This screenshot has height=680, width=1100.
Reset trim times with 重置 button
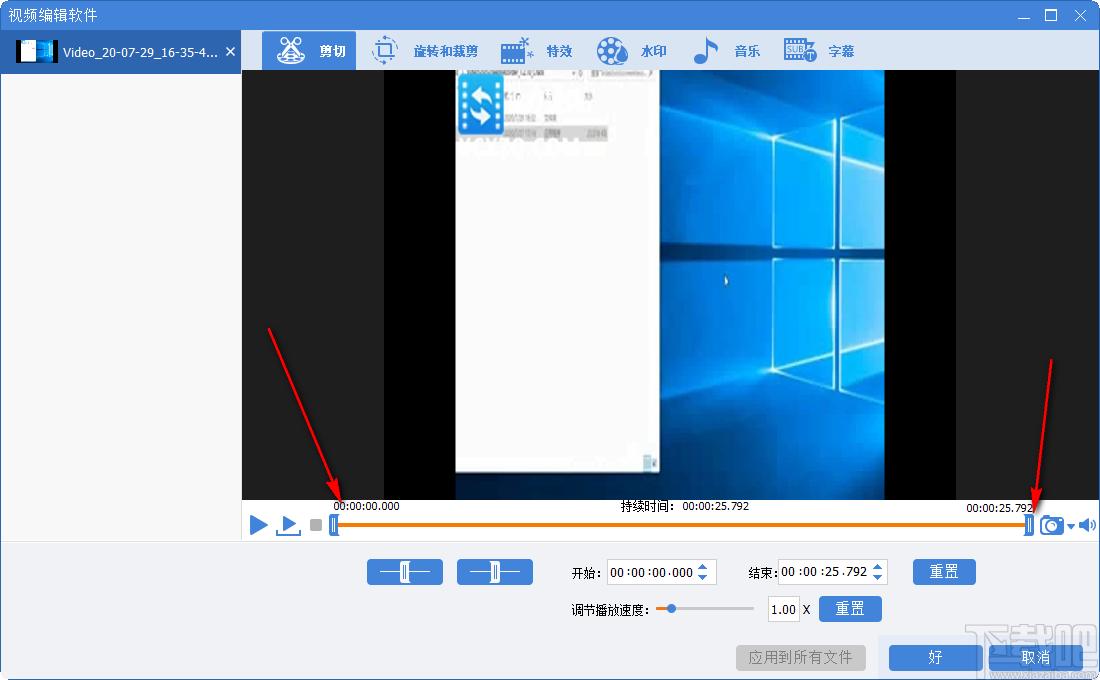(944, 571)
